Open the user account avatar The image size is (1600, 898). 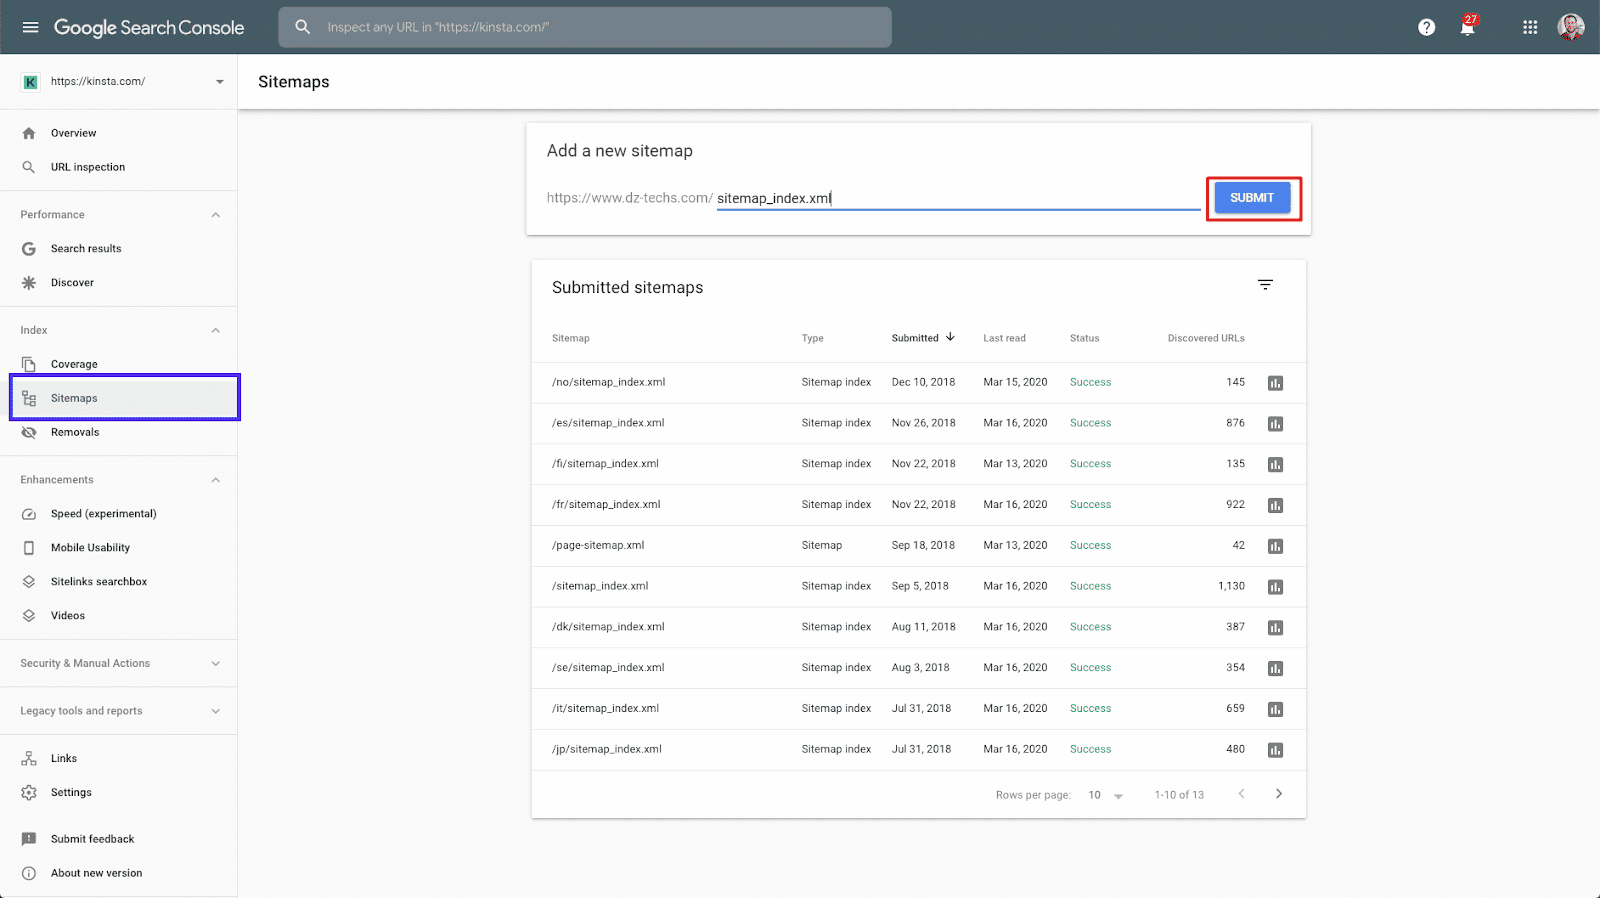coord(1571,27)
